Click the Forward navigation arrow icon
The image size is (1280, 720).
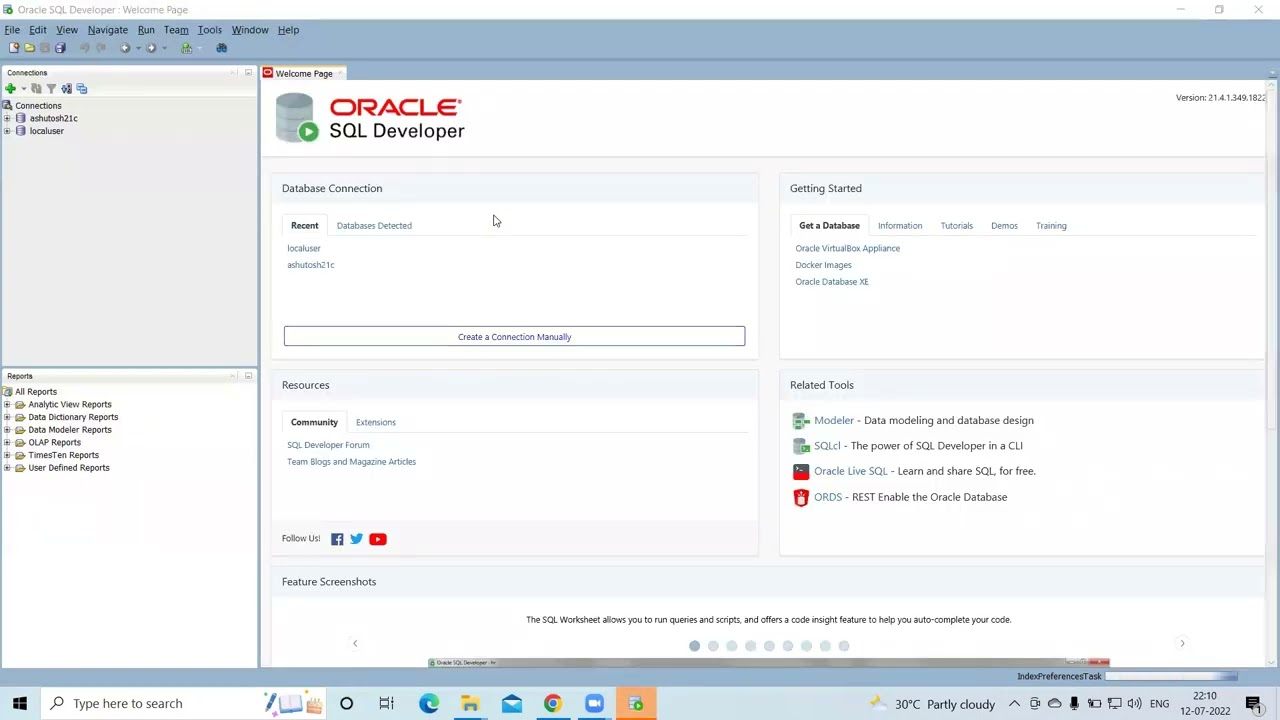[151, 48]
